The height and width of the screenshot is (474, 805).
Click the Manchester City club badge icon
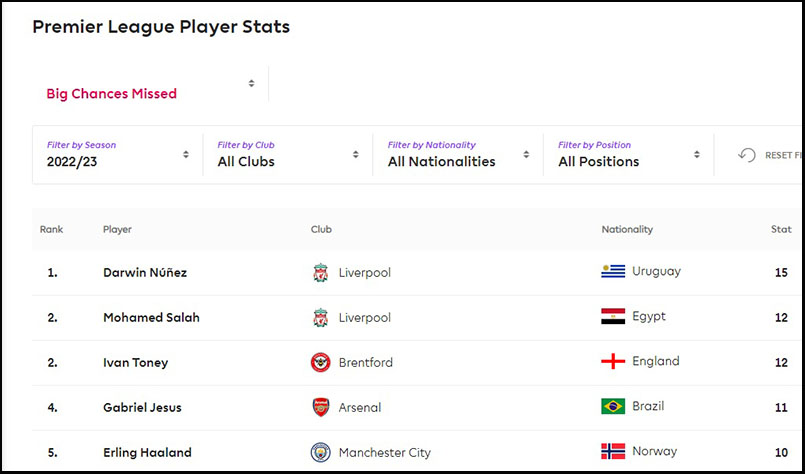coord(320,453)
